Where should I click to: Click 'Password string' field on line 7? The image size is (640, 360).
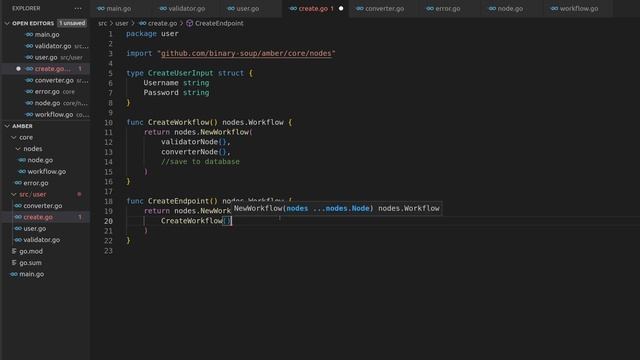coord(176,93)
